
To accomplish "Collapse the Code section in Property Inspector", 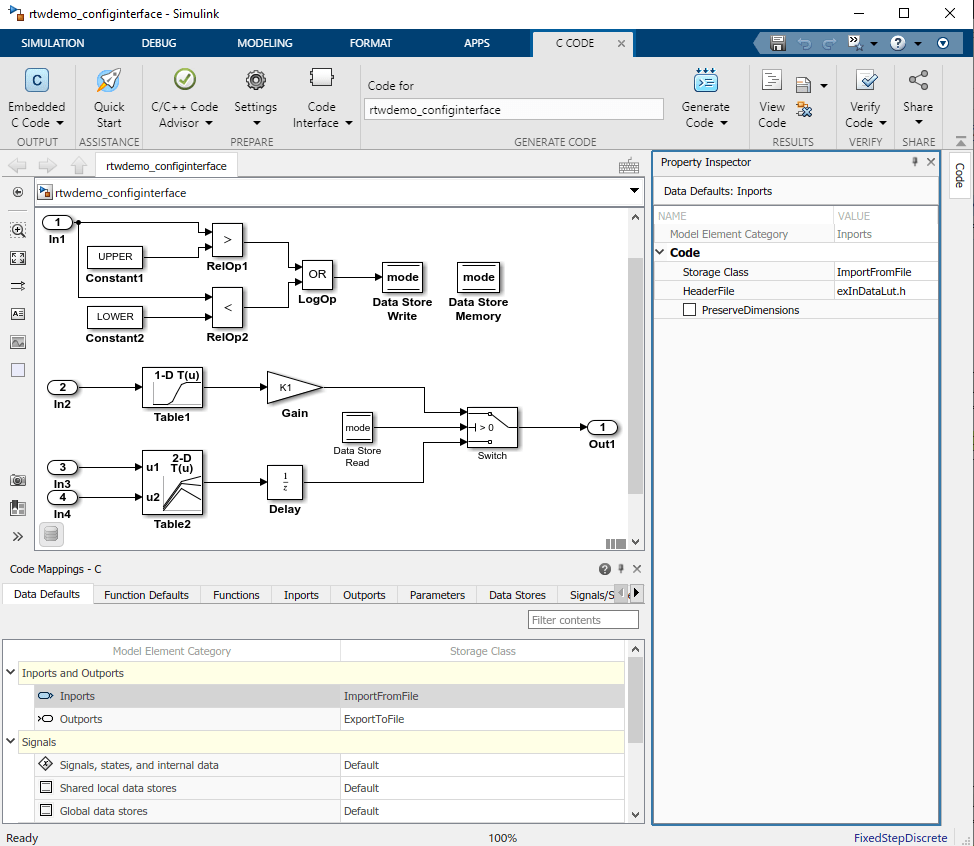I will click(x=660, y=253).
